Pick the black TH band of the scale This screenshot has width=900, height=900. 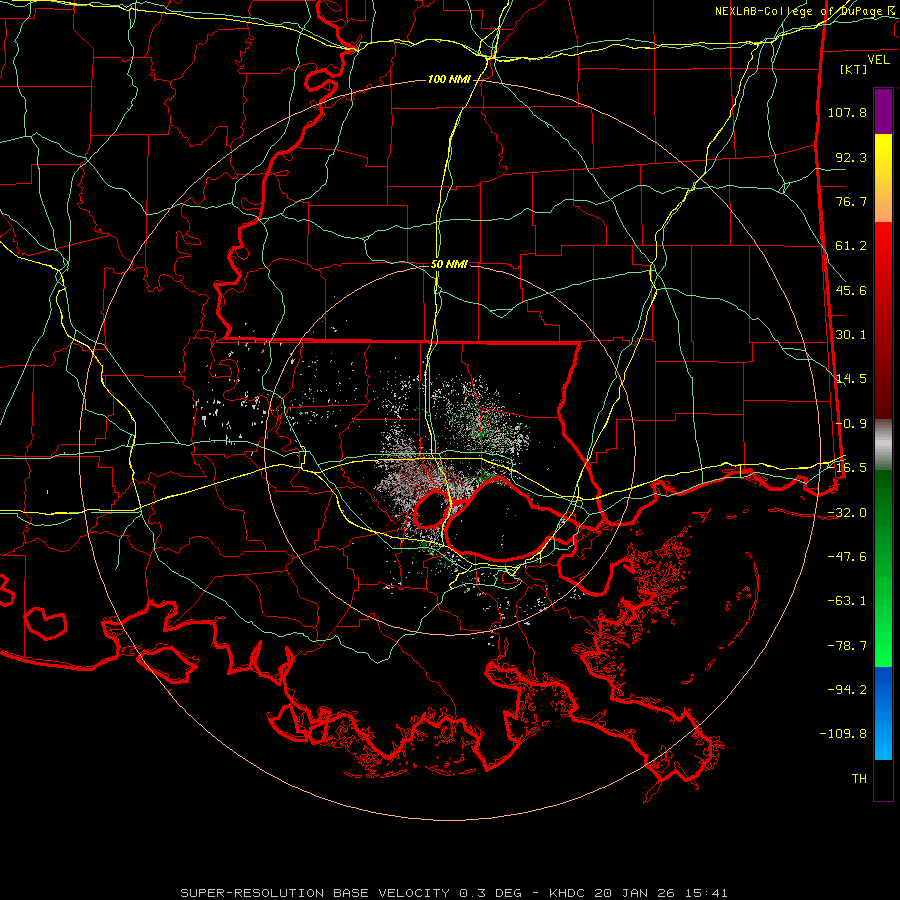coord(883,779)
